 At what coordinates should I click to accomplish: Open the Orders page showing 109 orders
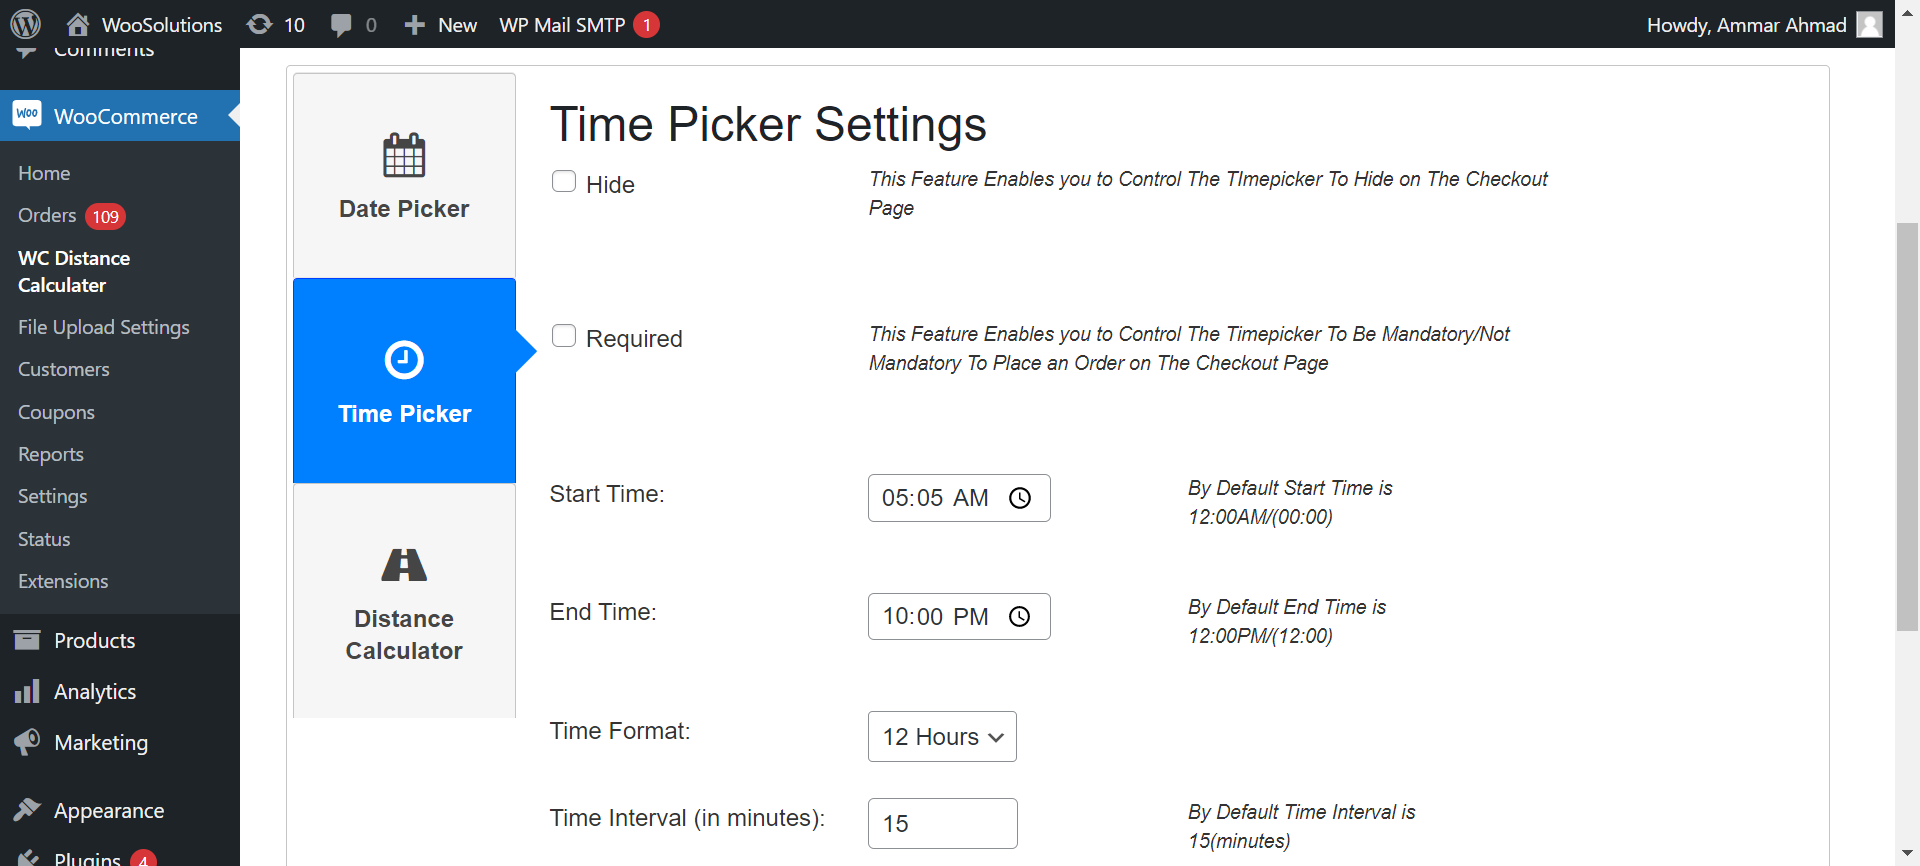[46, 215]
